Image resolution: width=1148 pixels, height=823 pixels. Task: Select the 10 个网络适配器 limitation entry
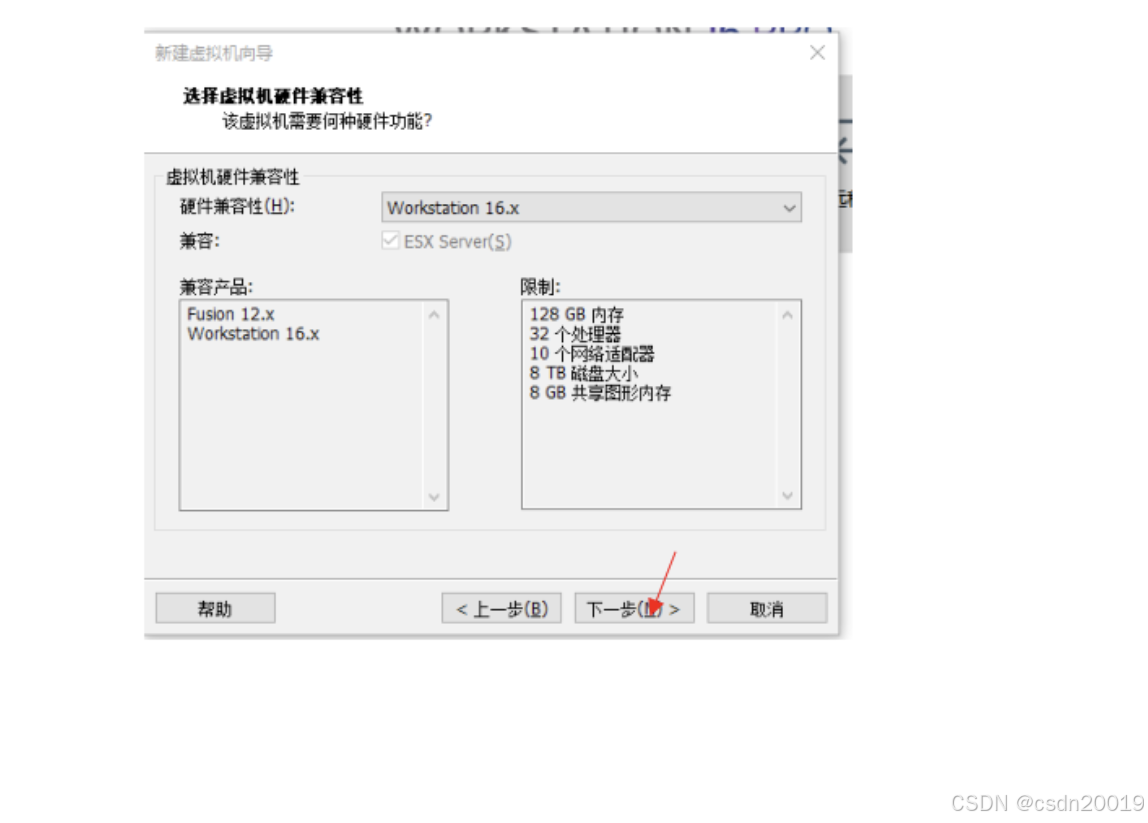pos(592,354)
